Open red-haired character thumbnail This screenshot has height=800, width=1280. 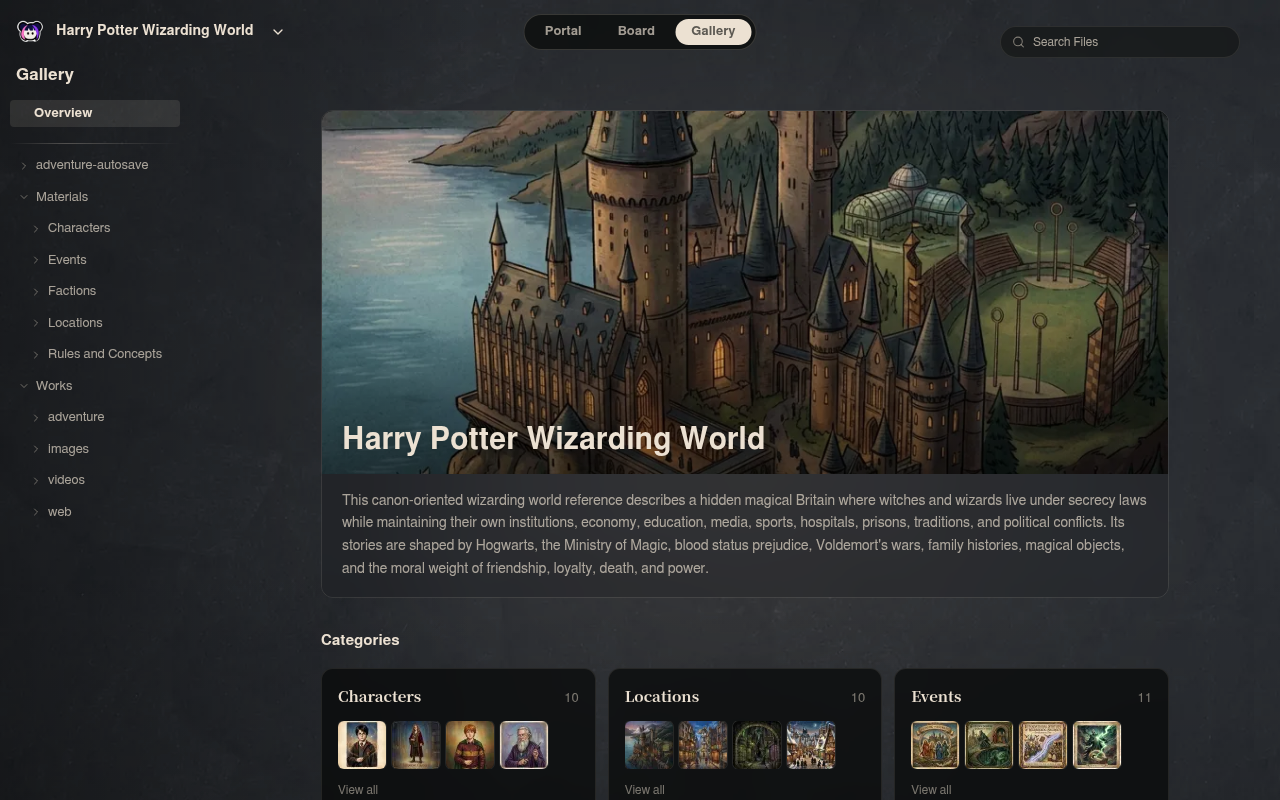(470, 745)
